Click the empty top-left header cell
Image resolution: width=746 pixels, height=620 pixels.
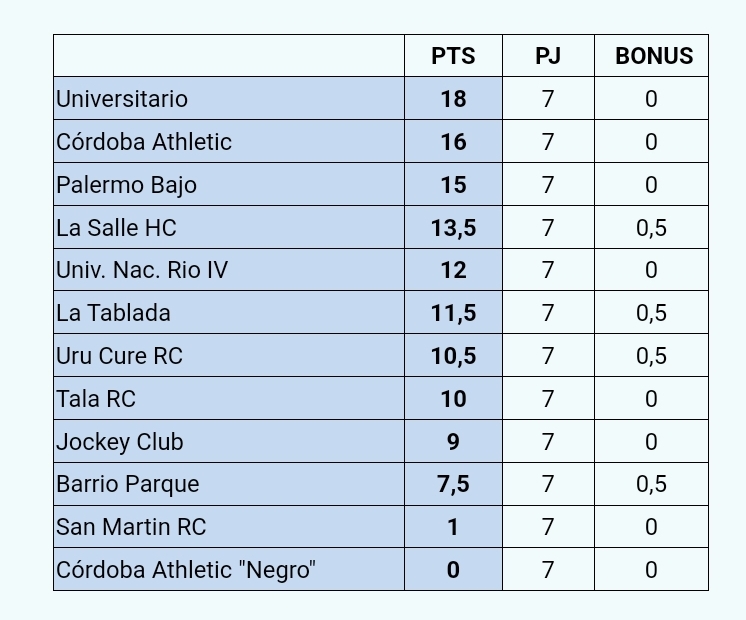tap(229, 56)
